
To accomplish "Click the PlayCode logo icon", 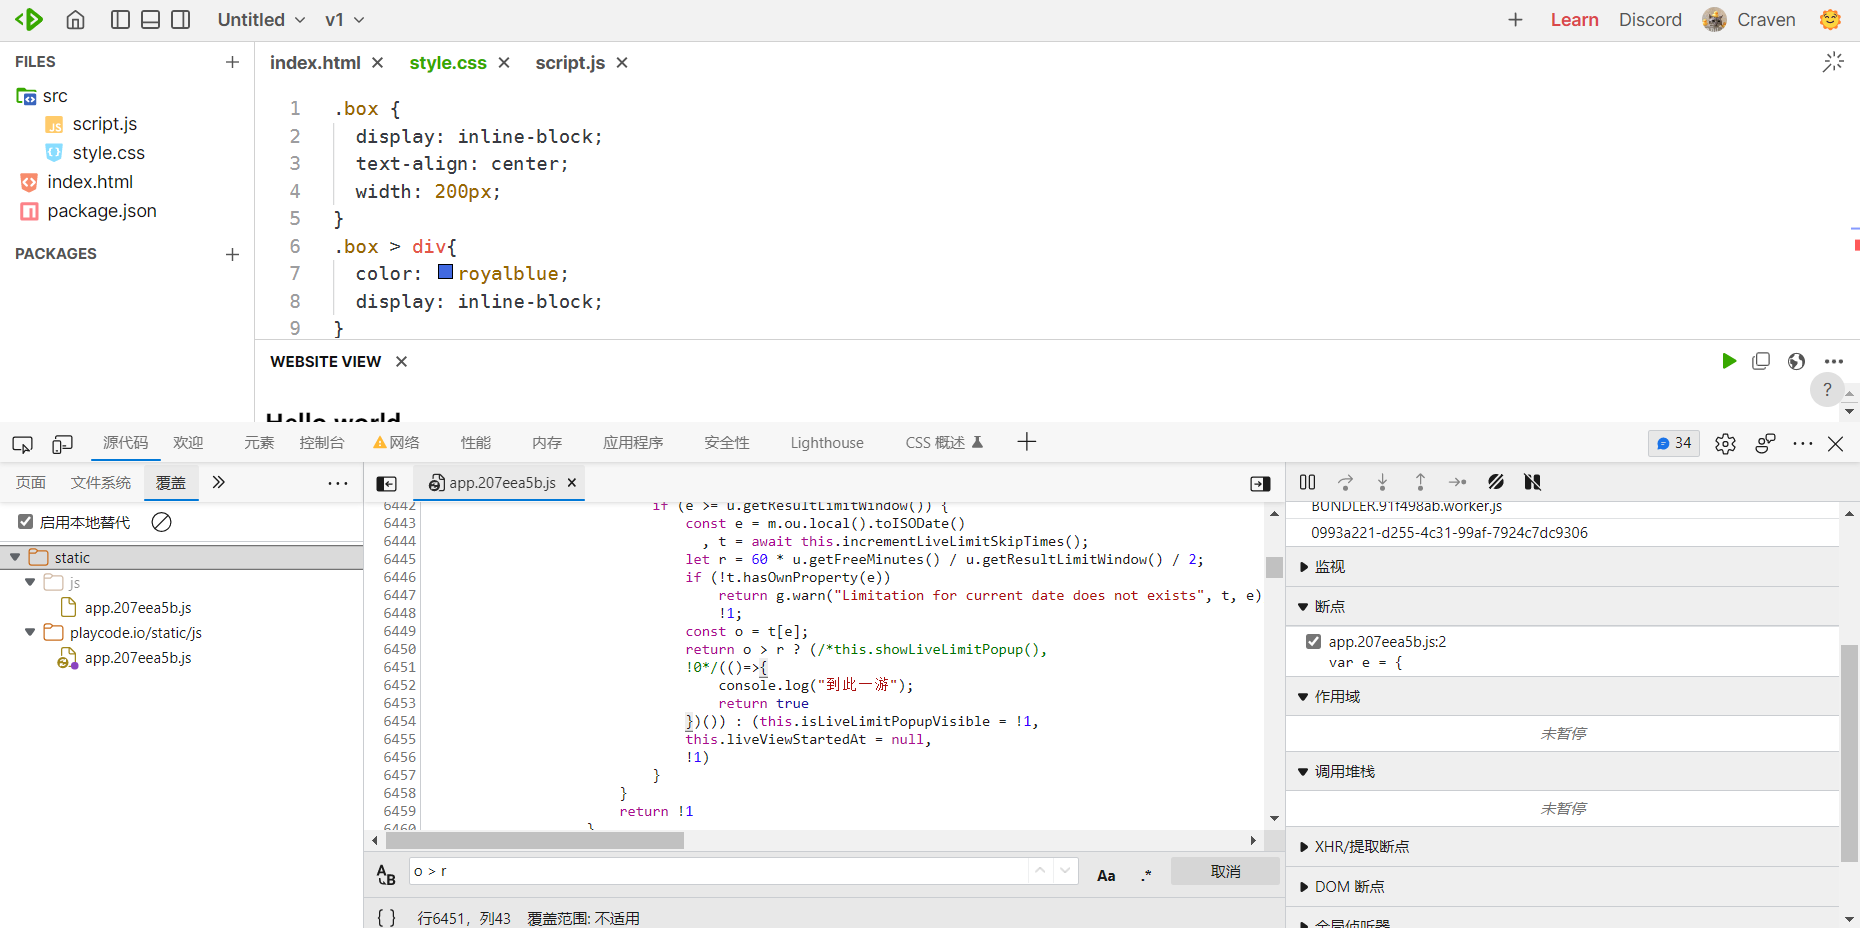I will pyautogui.click(x=29, y=19).
